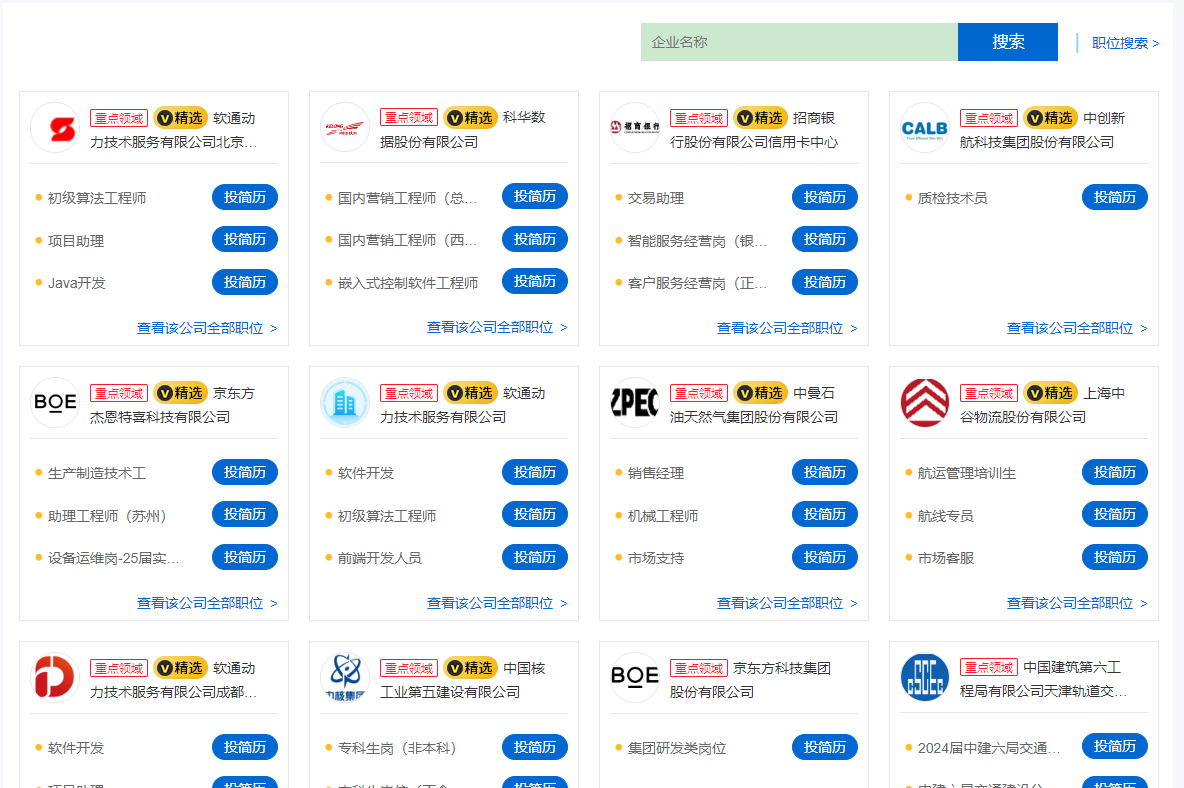Expand all positions for 招商银行 company

click(786, 328)
